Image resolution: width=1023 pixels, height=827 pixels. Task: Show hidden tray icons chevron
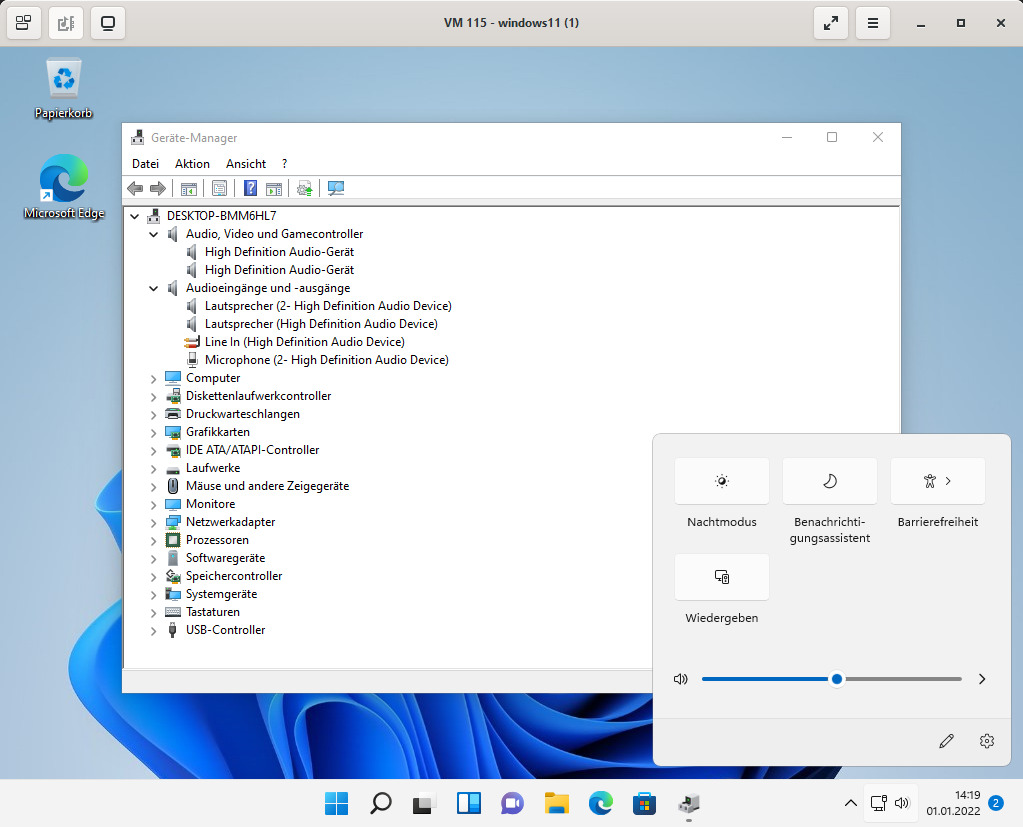(851, 804)
